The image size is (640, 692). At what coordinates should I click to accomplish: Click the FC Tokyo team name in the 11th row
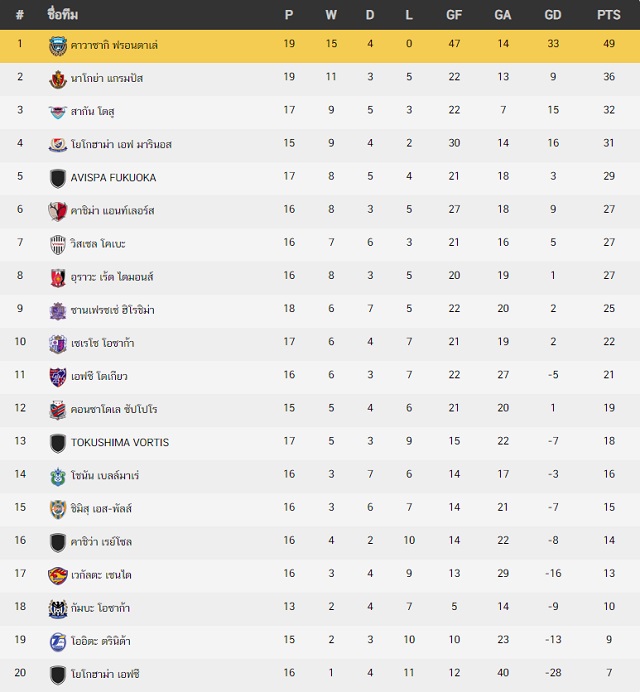pyautogui.click(x=99, y=376)
